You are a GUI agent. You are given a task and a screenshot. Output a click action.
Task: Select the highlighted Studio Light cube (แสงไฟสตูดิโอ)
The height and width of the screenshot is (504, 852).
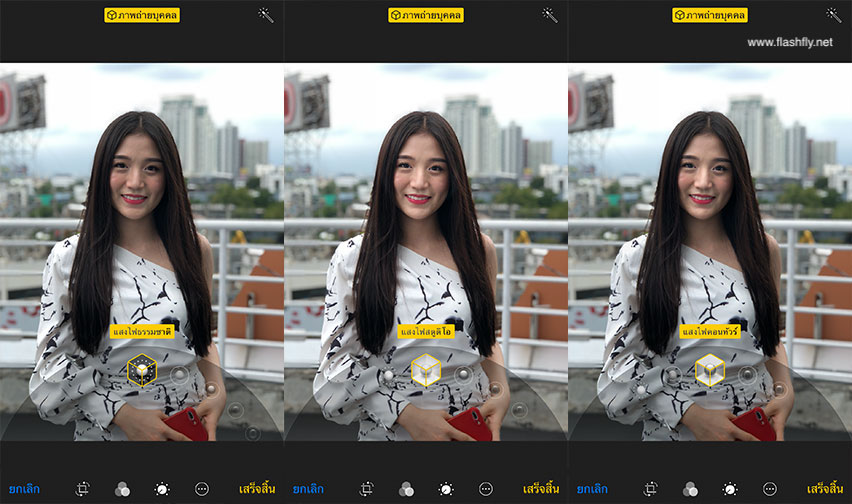click(x=426, y=370)
